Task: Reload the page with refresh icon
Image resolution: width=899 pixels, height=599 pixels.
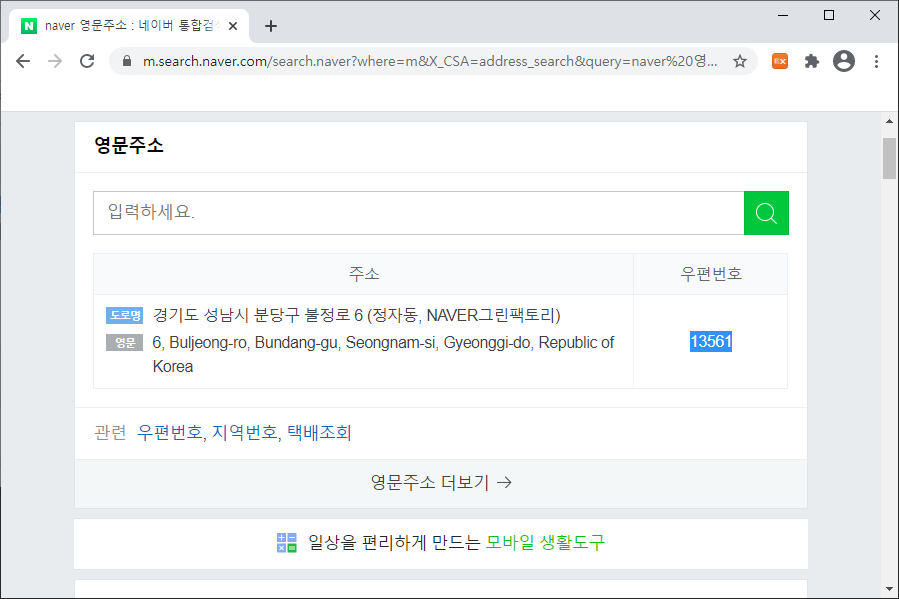Action: [x=87, y=61]
